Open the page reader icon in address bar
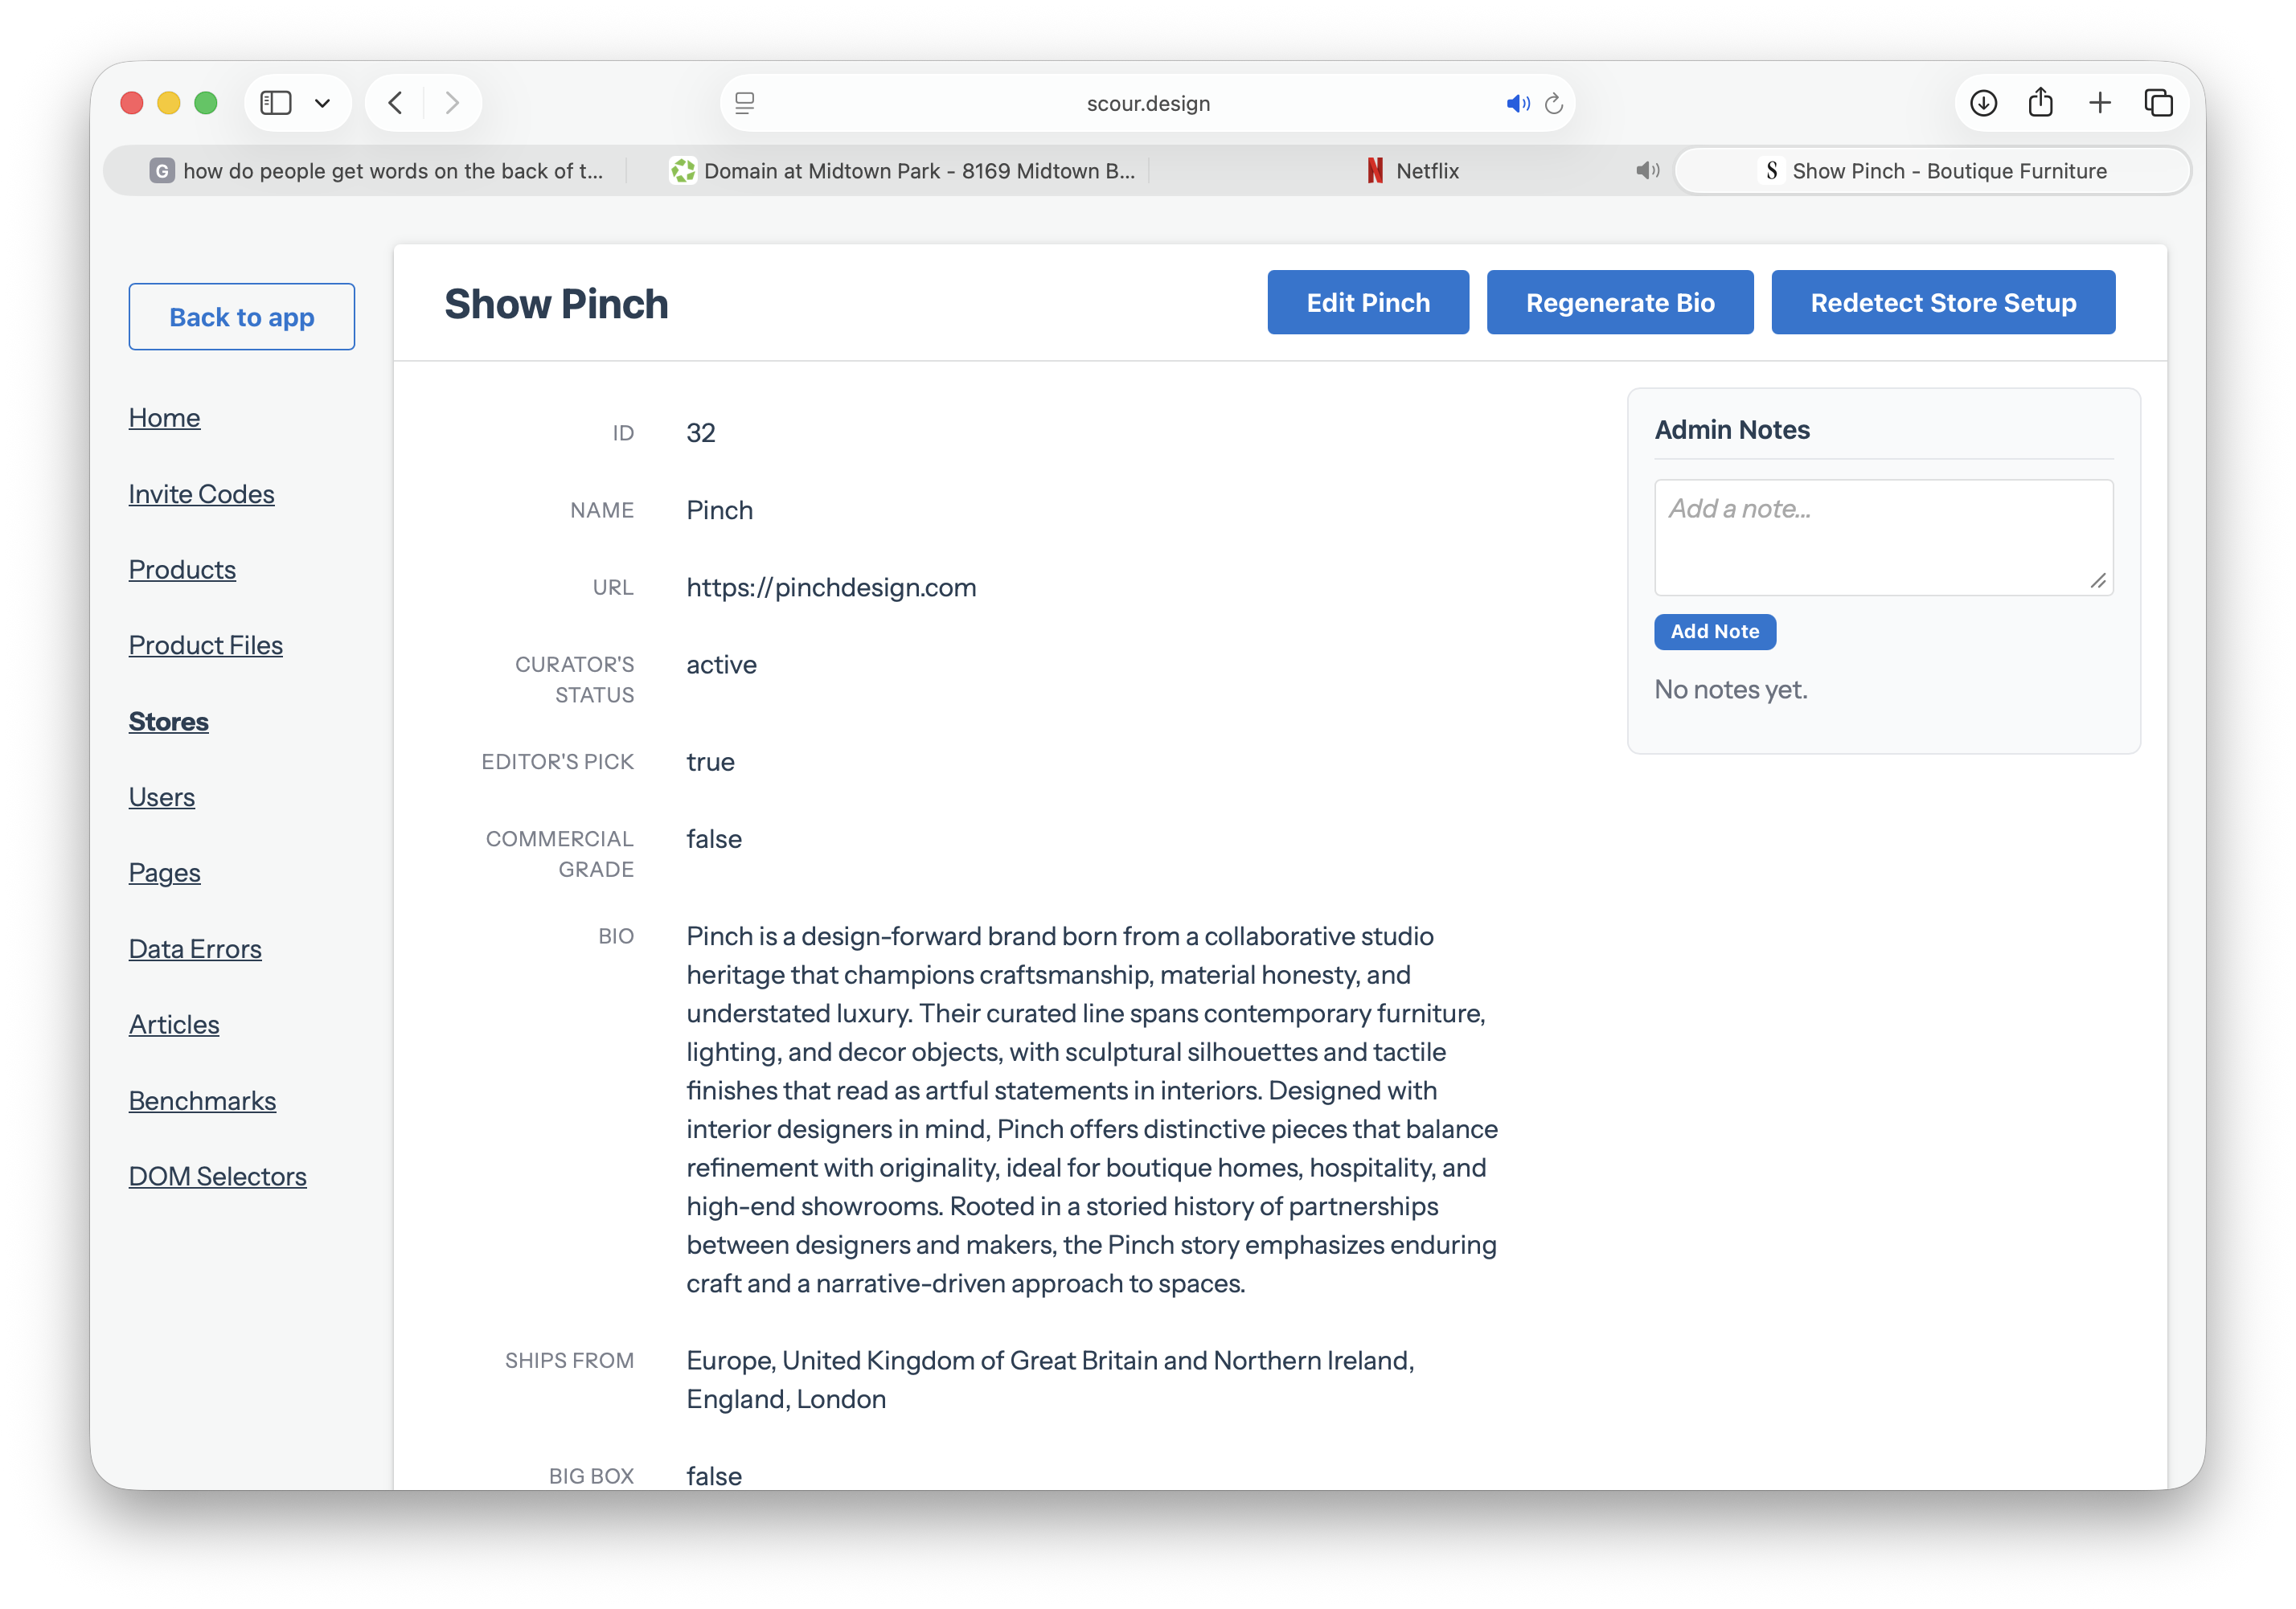Screen dimensions: 2296x1609 point(745,103)
